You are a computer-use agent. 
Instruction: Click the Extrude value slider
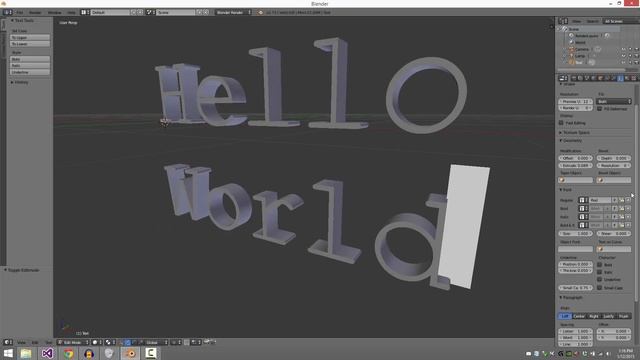coord(576,165)
